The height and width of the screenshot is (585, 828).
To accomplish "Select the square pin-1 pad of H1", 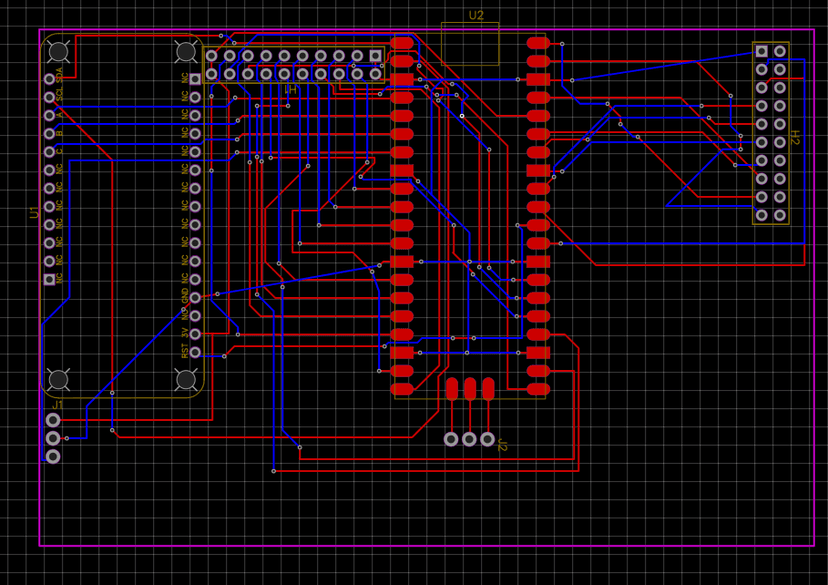I will point(375,56).
